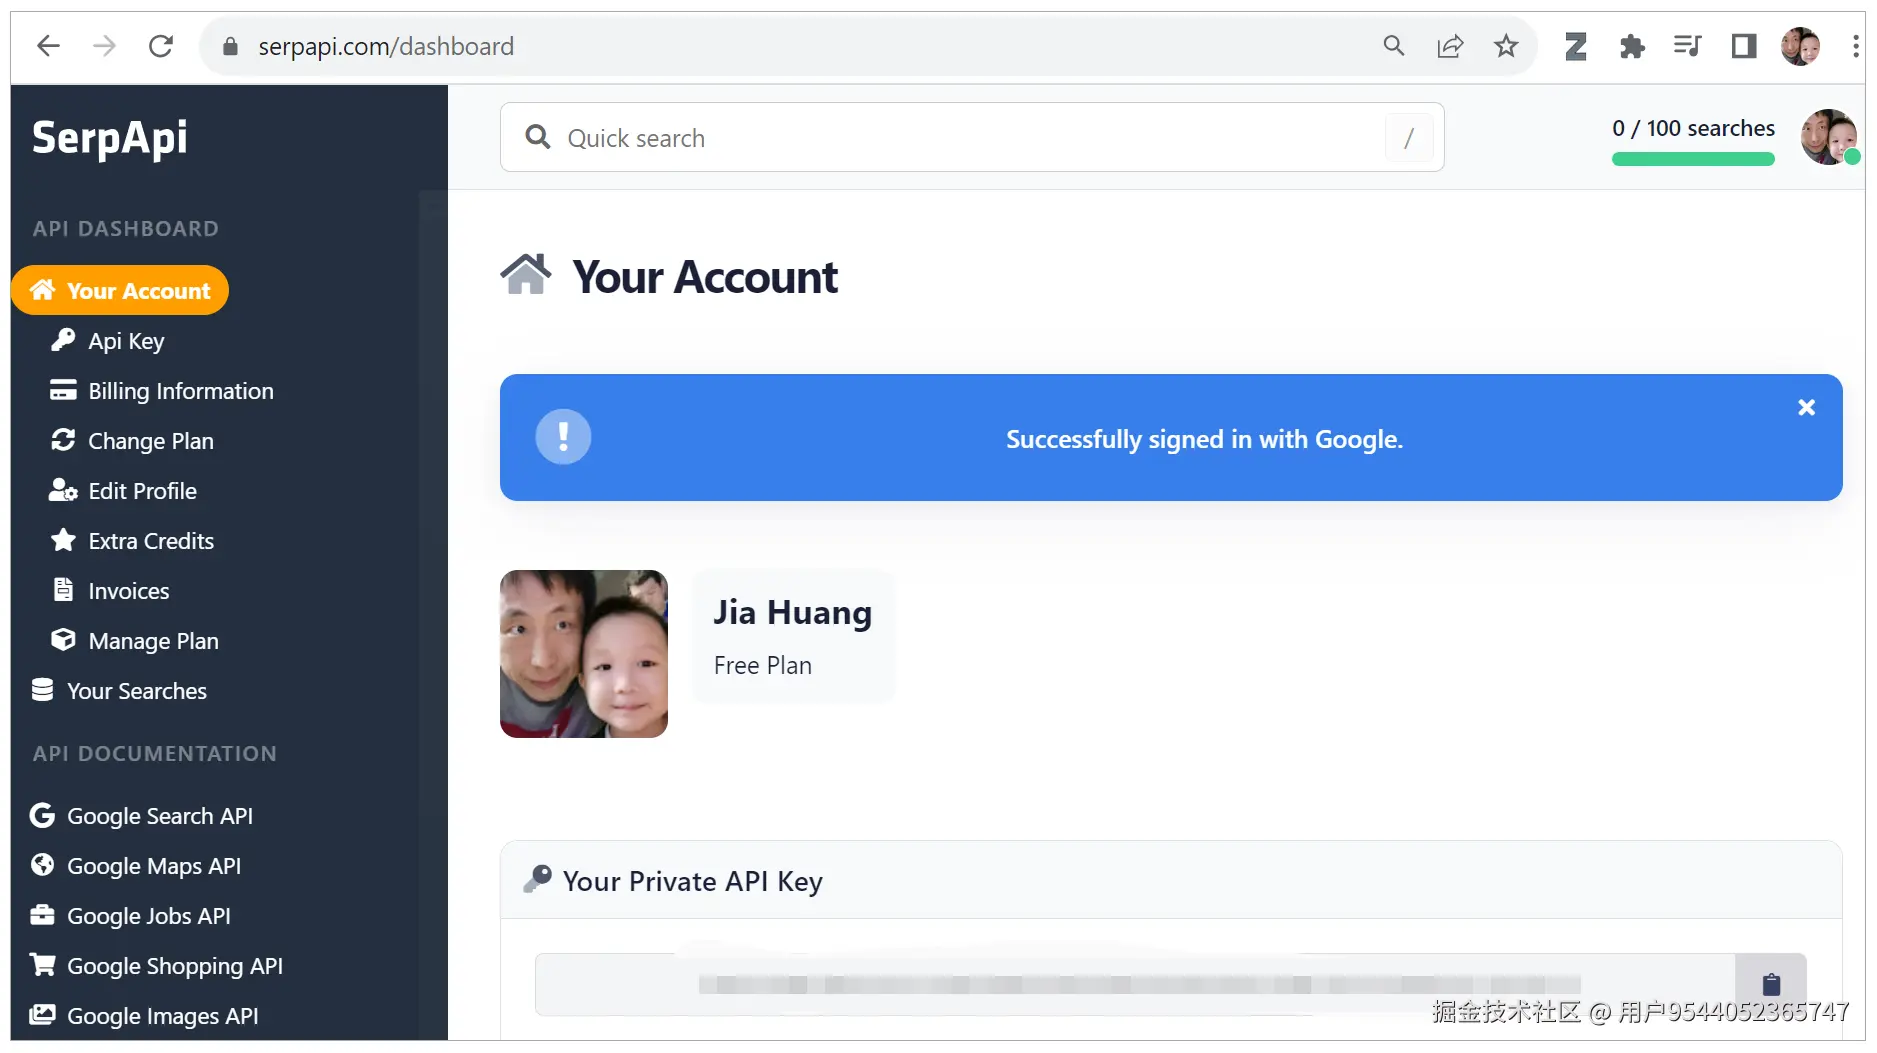Toggle the browser side panel icon
This screenshot has width=1877, height=1053.
tap(1744, 46)
